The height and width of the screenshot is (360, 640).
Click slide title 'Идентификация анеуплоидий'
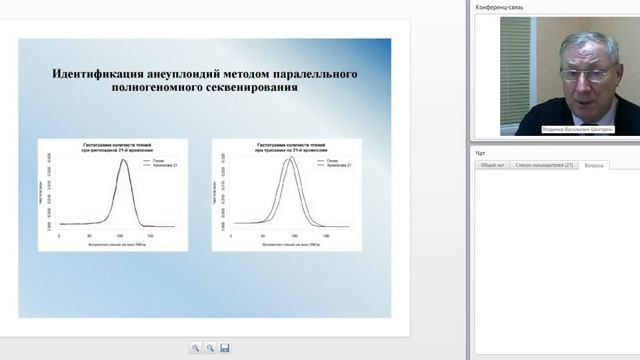(205, 80)
